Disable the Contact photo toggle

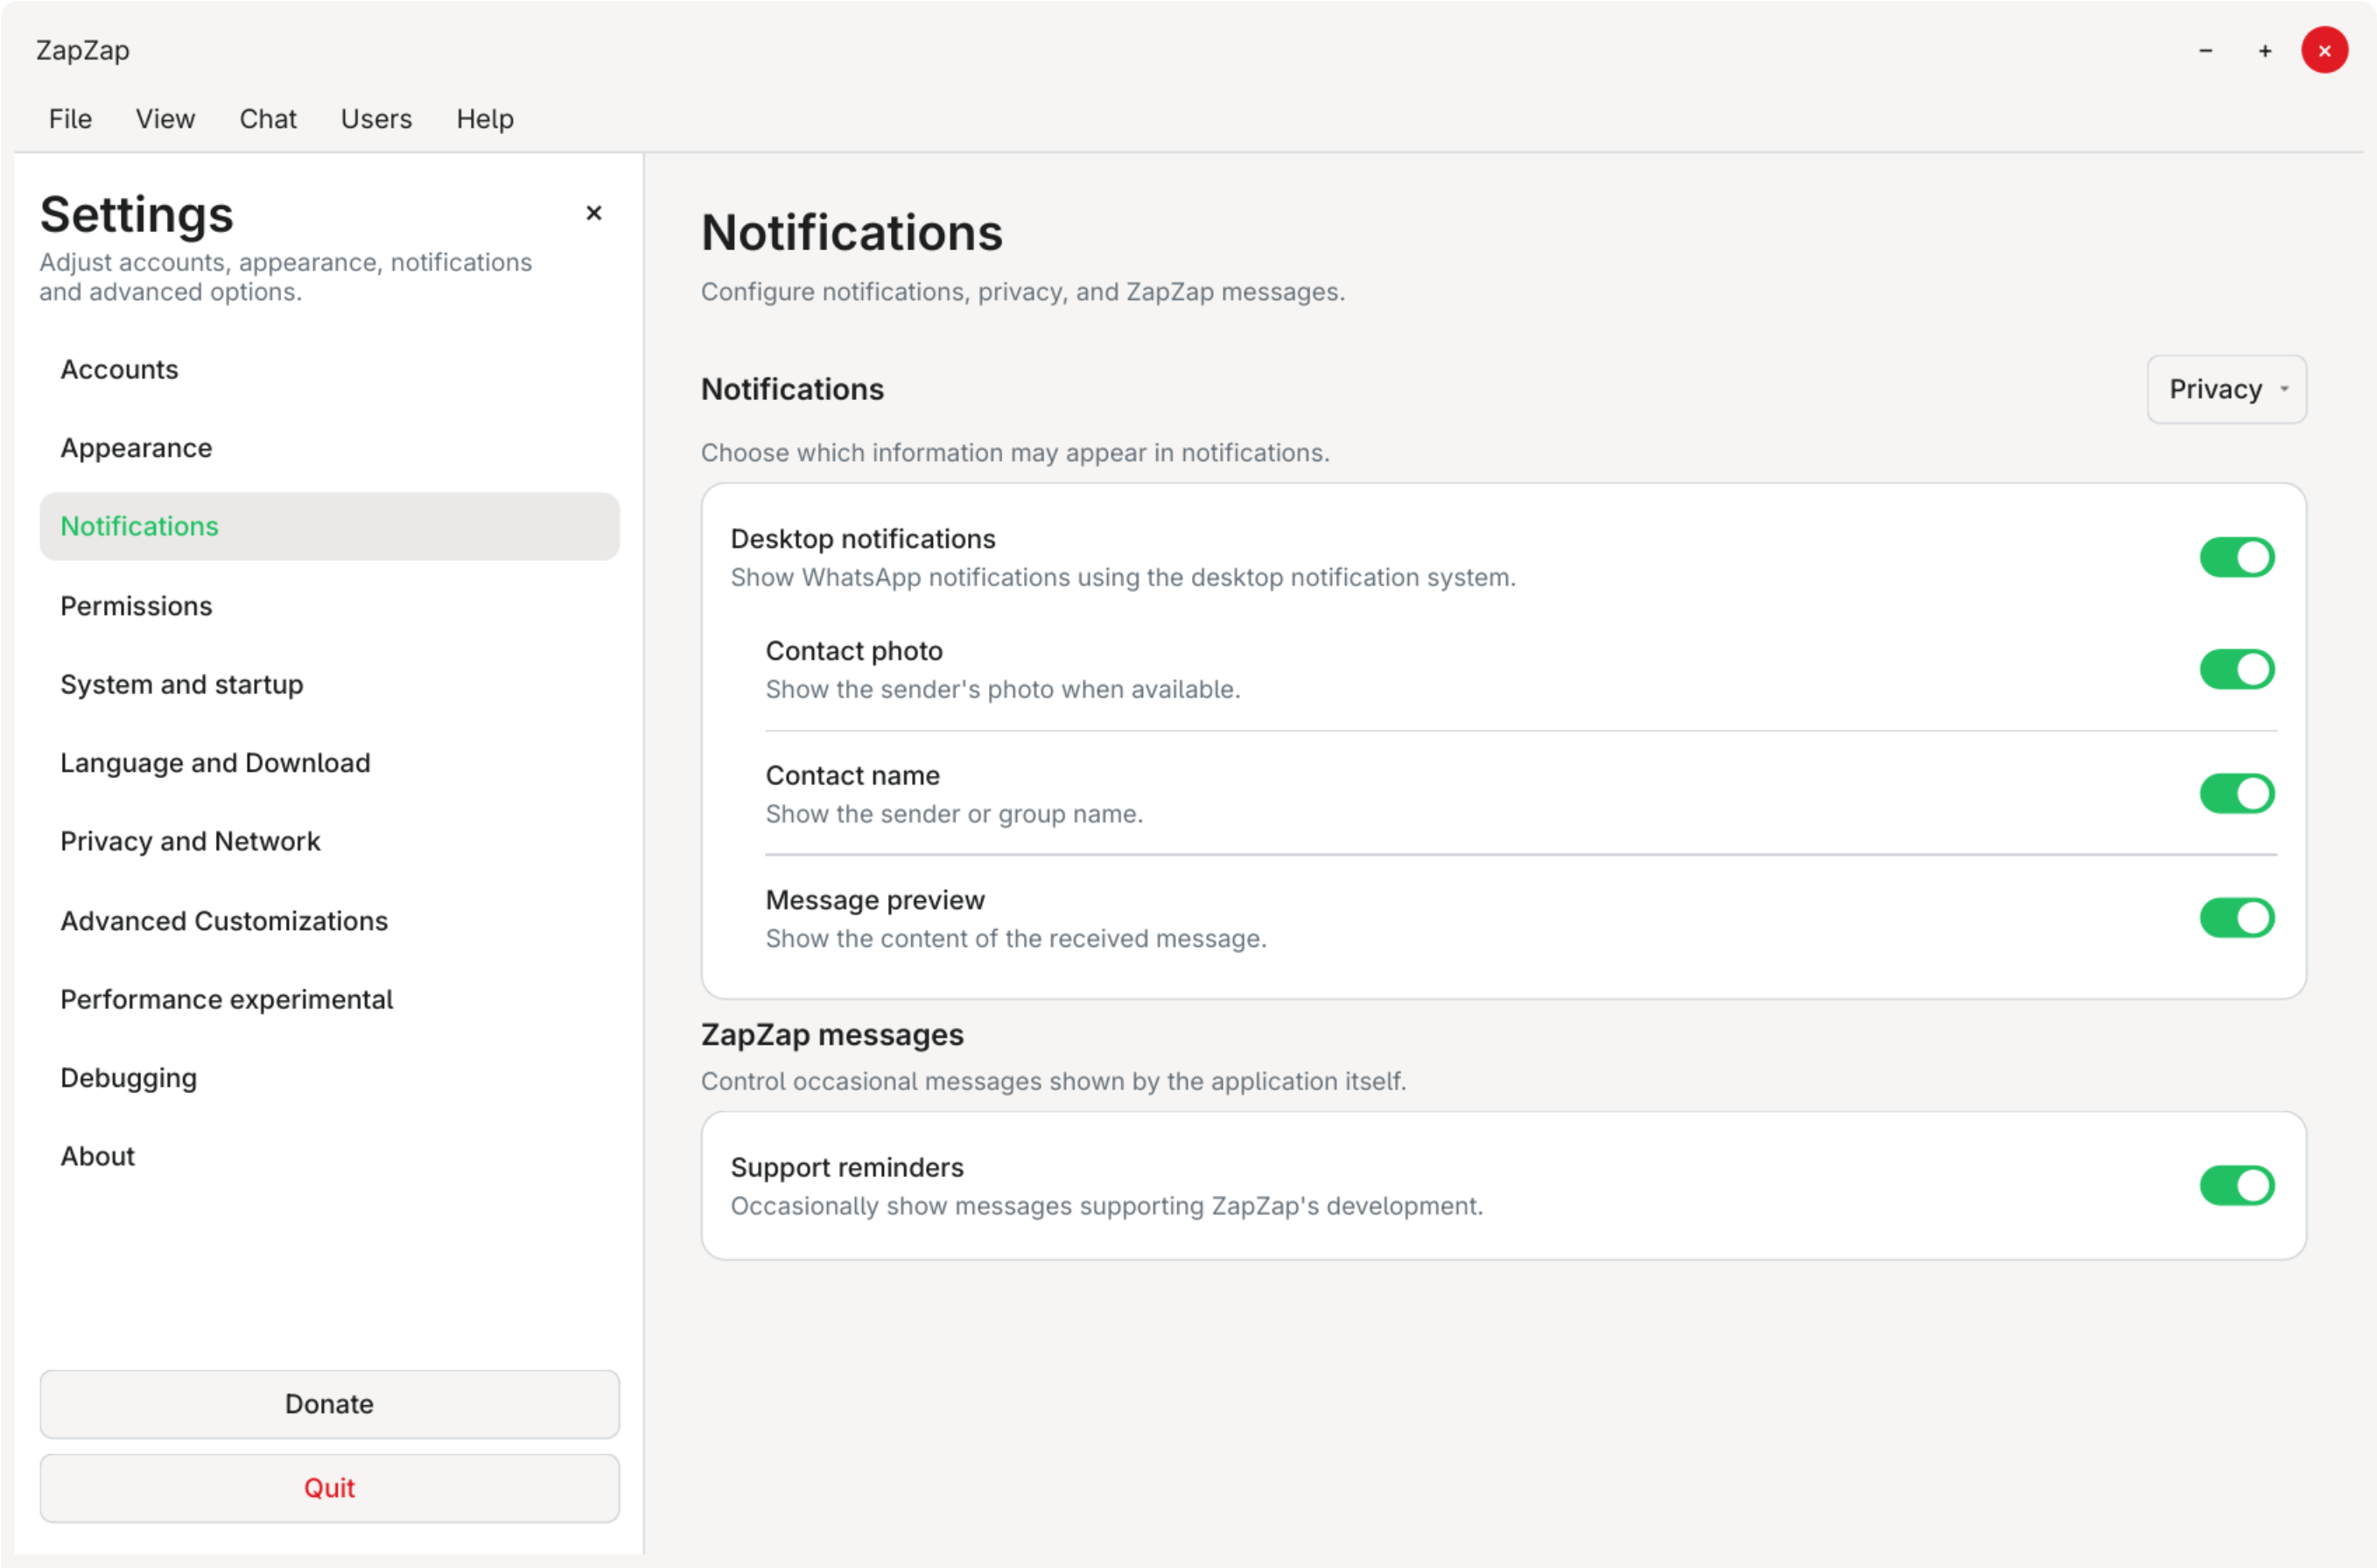2236,669
